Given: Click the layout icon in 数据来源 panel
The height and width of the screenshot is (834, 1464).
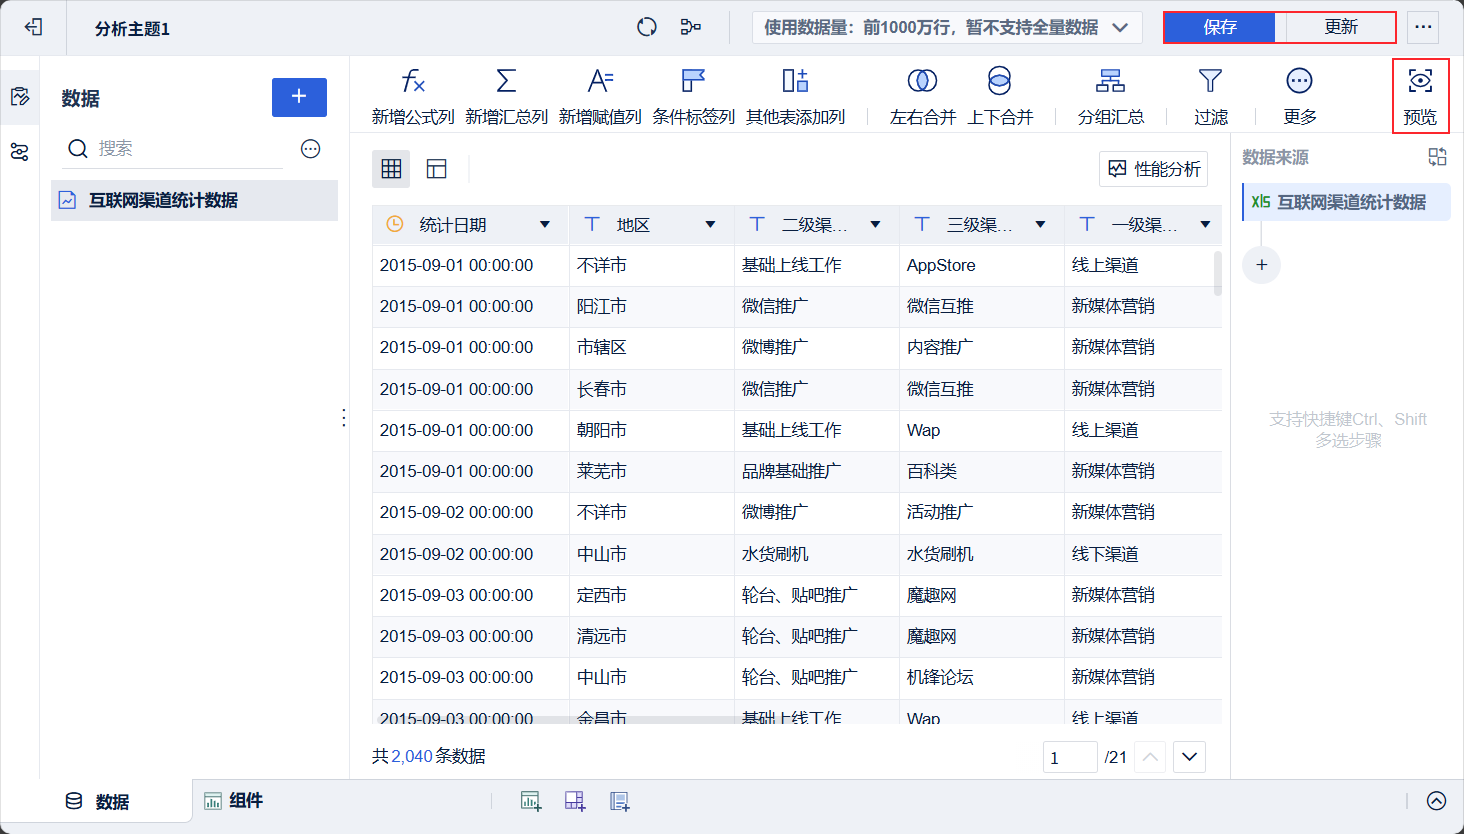Looking at the screenshot, I should (1438, 157).
